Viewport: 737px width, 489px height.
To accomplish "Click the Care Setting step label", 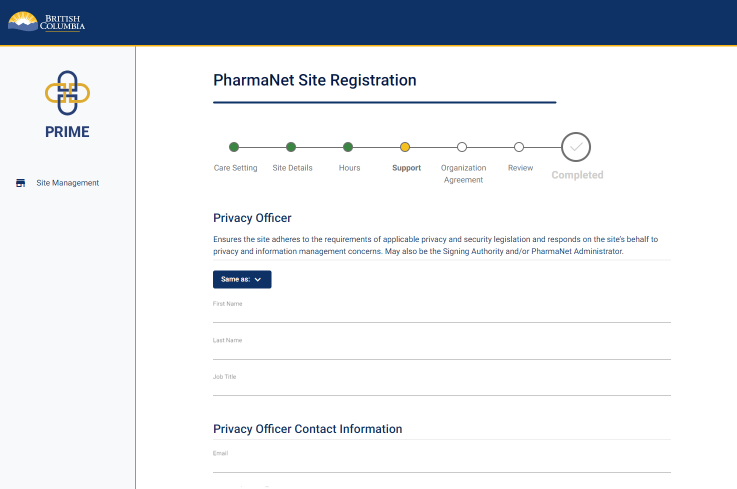I will pyautogui.click(x=235, y=168).
